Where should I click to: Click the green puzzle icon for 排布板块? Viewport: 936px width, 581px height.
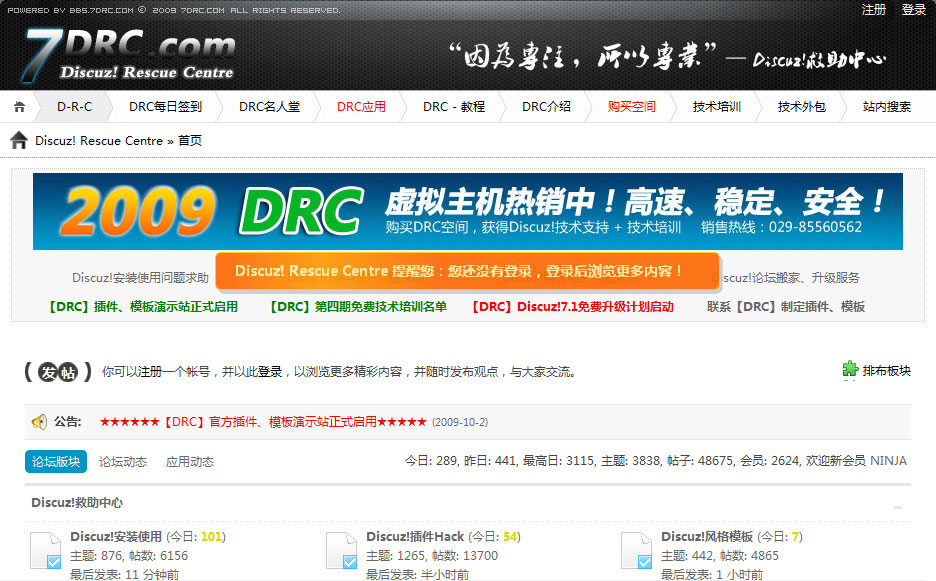(x=850, y=370)
